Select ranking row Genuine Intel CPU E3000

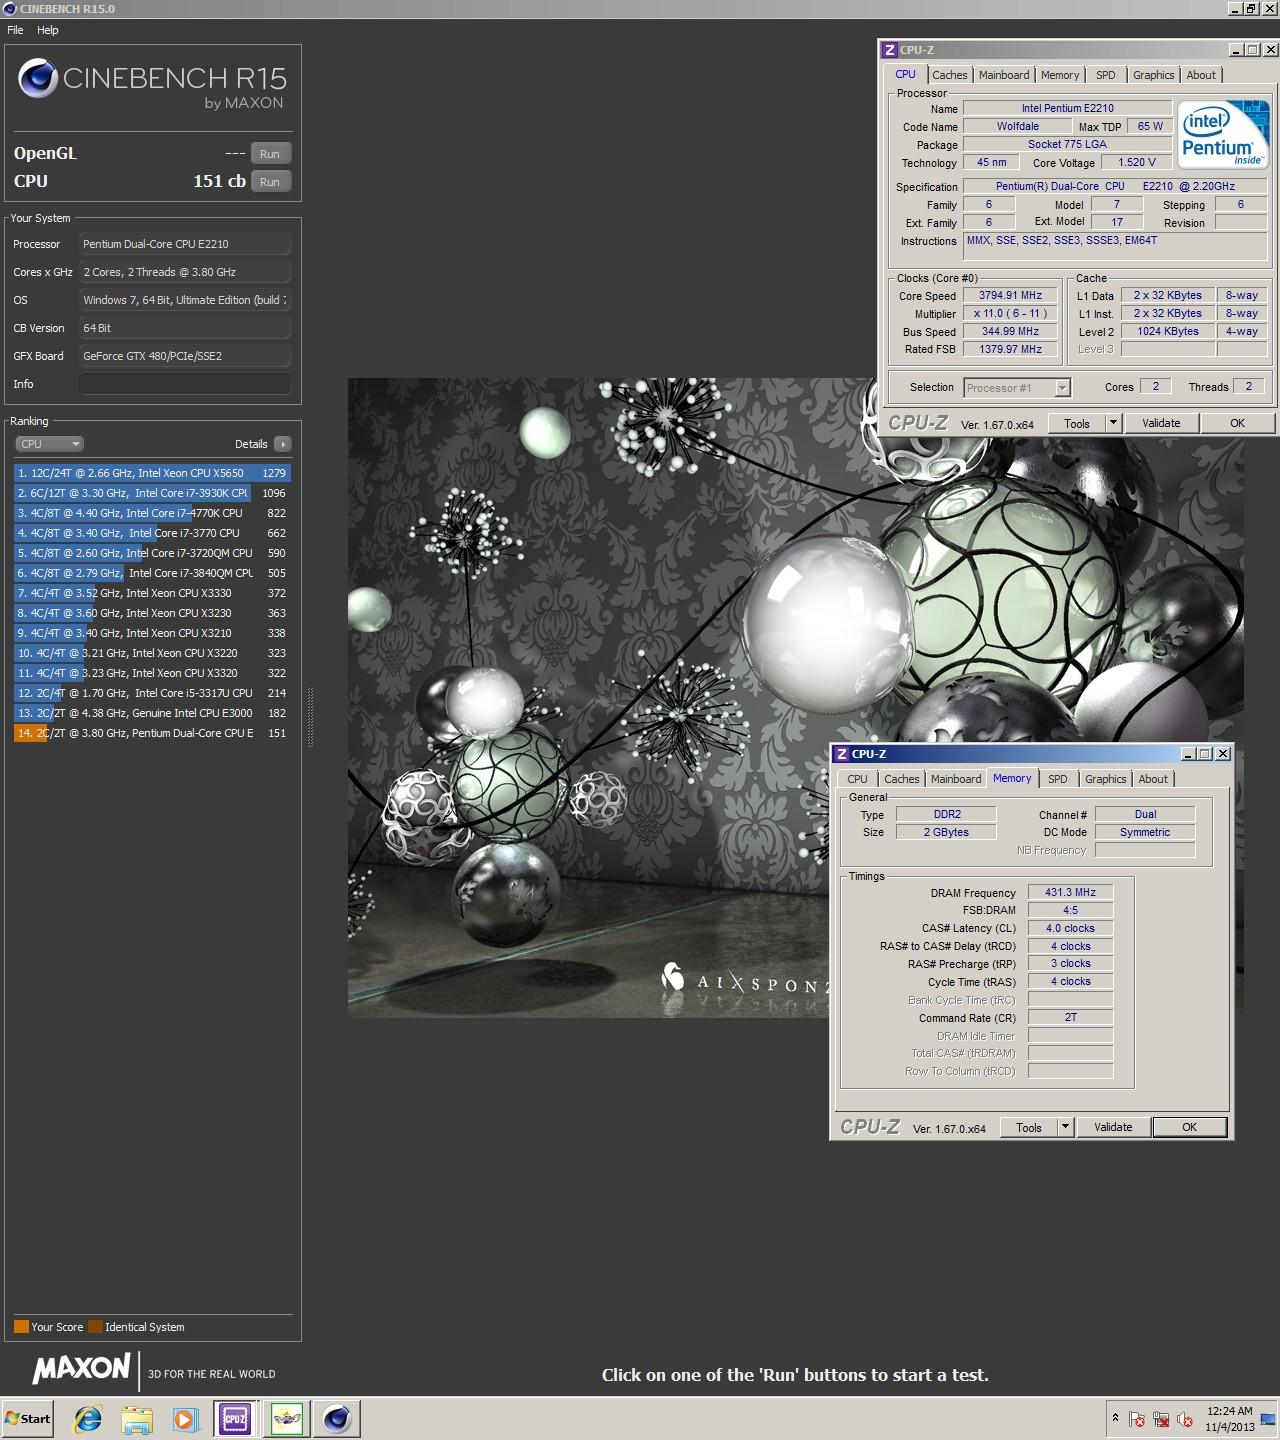coord(152,713)
